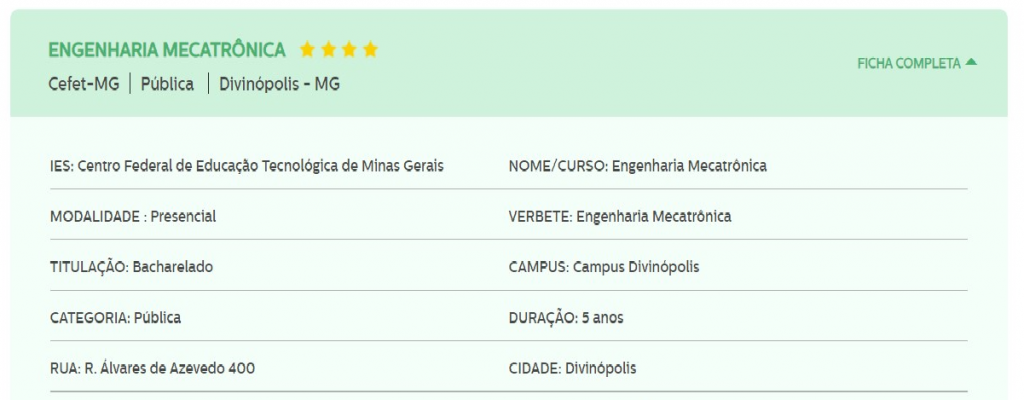1024x400 pixels.
Task: Click the second yellow rating star
Action: (328, 50)
